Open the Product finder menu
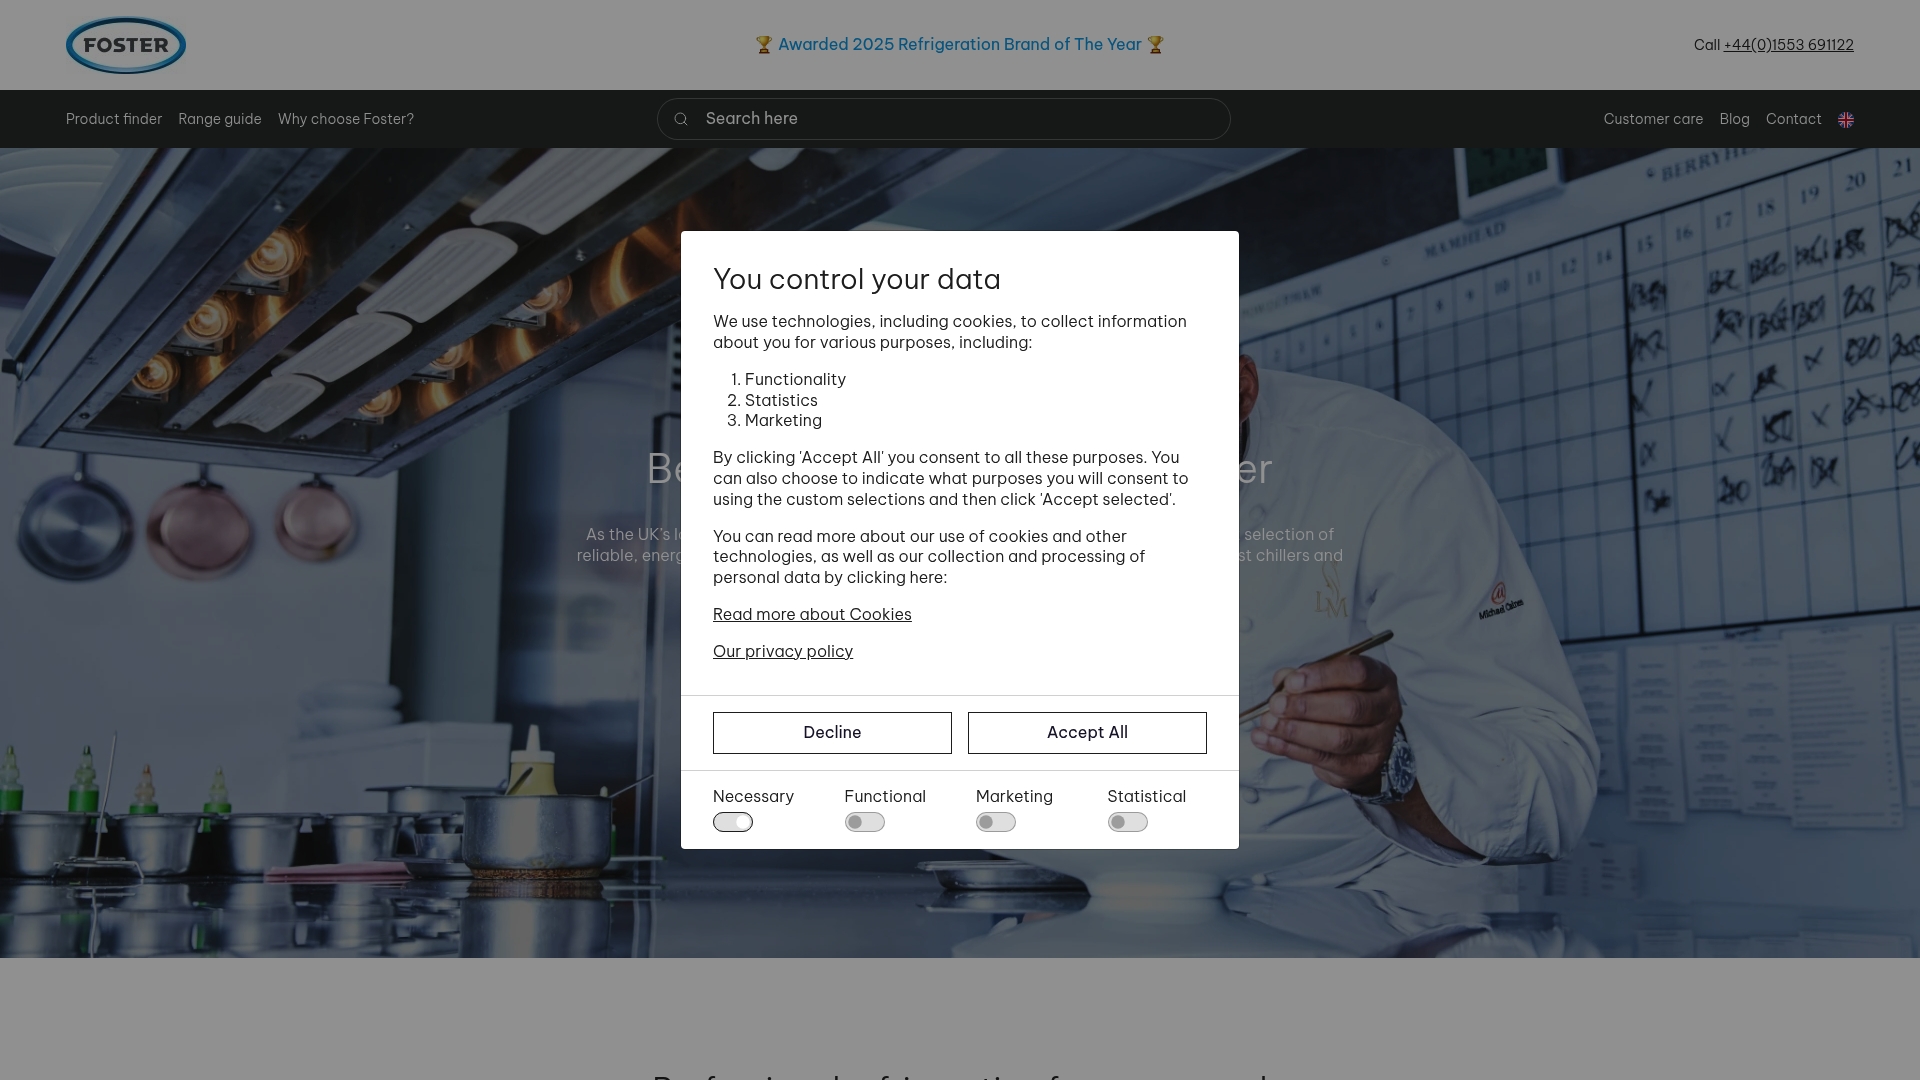This screenshot has height=1080, width=1920. point(113,118)
